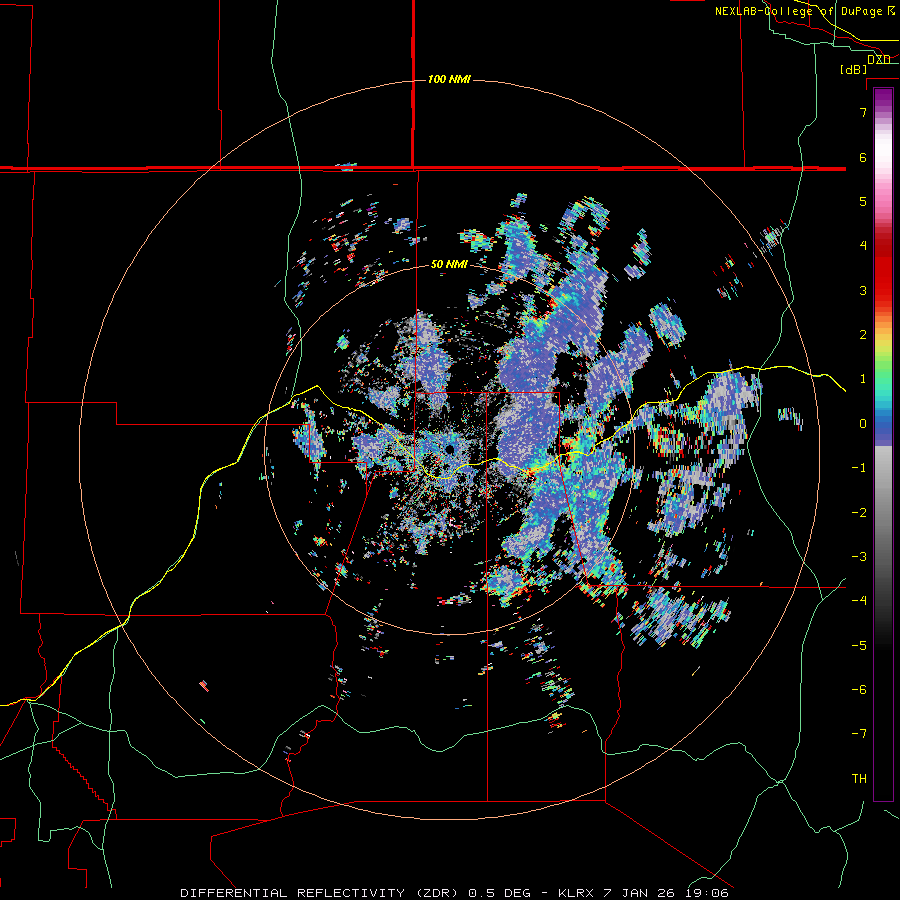Click the 5 value on the color scale

pos(863,201)
